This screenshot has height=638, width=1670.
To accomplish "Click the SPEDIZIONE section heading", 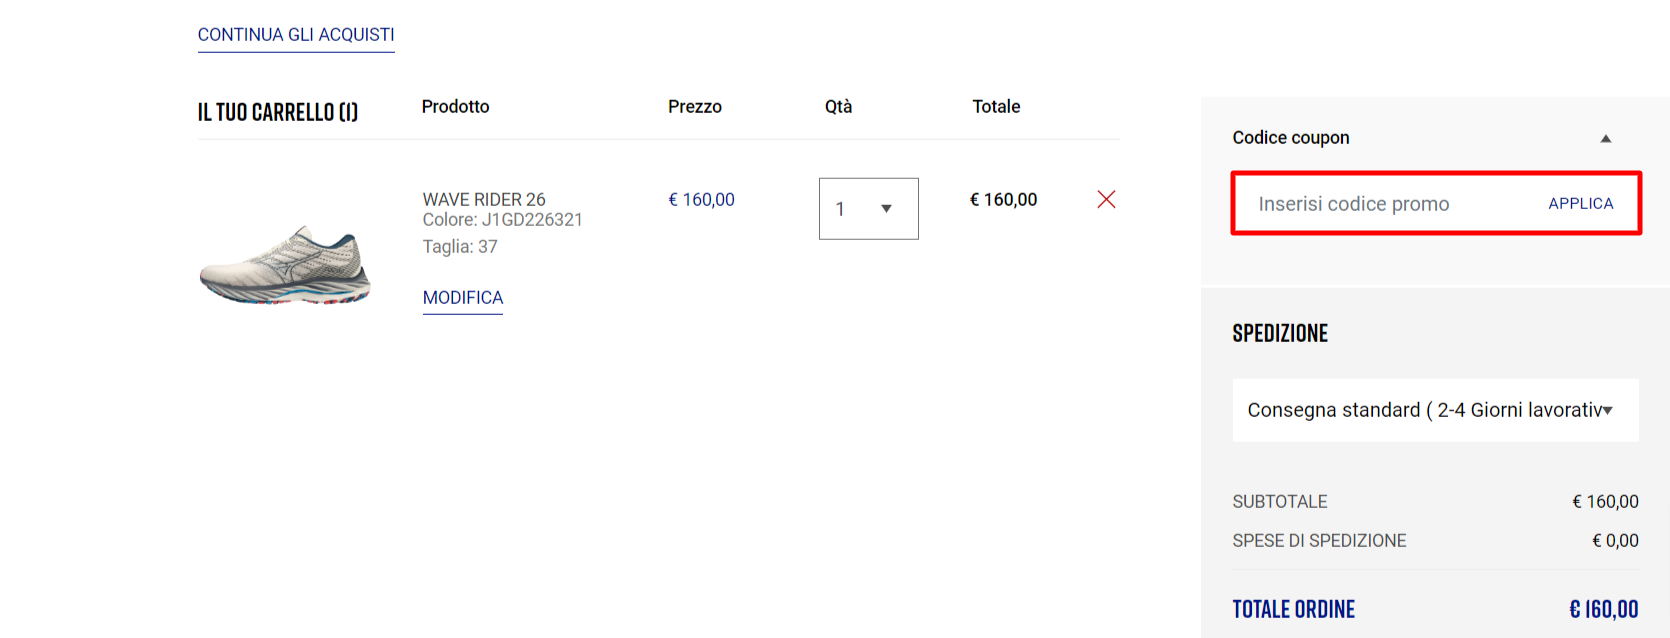I will point(1280,333).
